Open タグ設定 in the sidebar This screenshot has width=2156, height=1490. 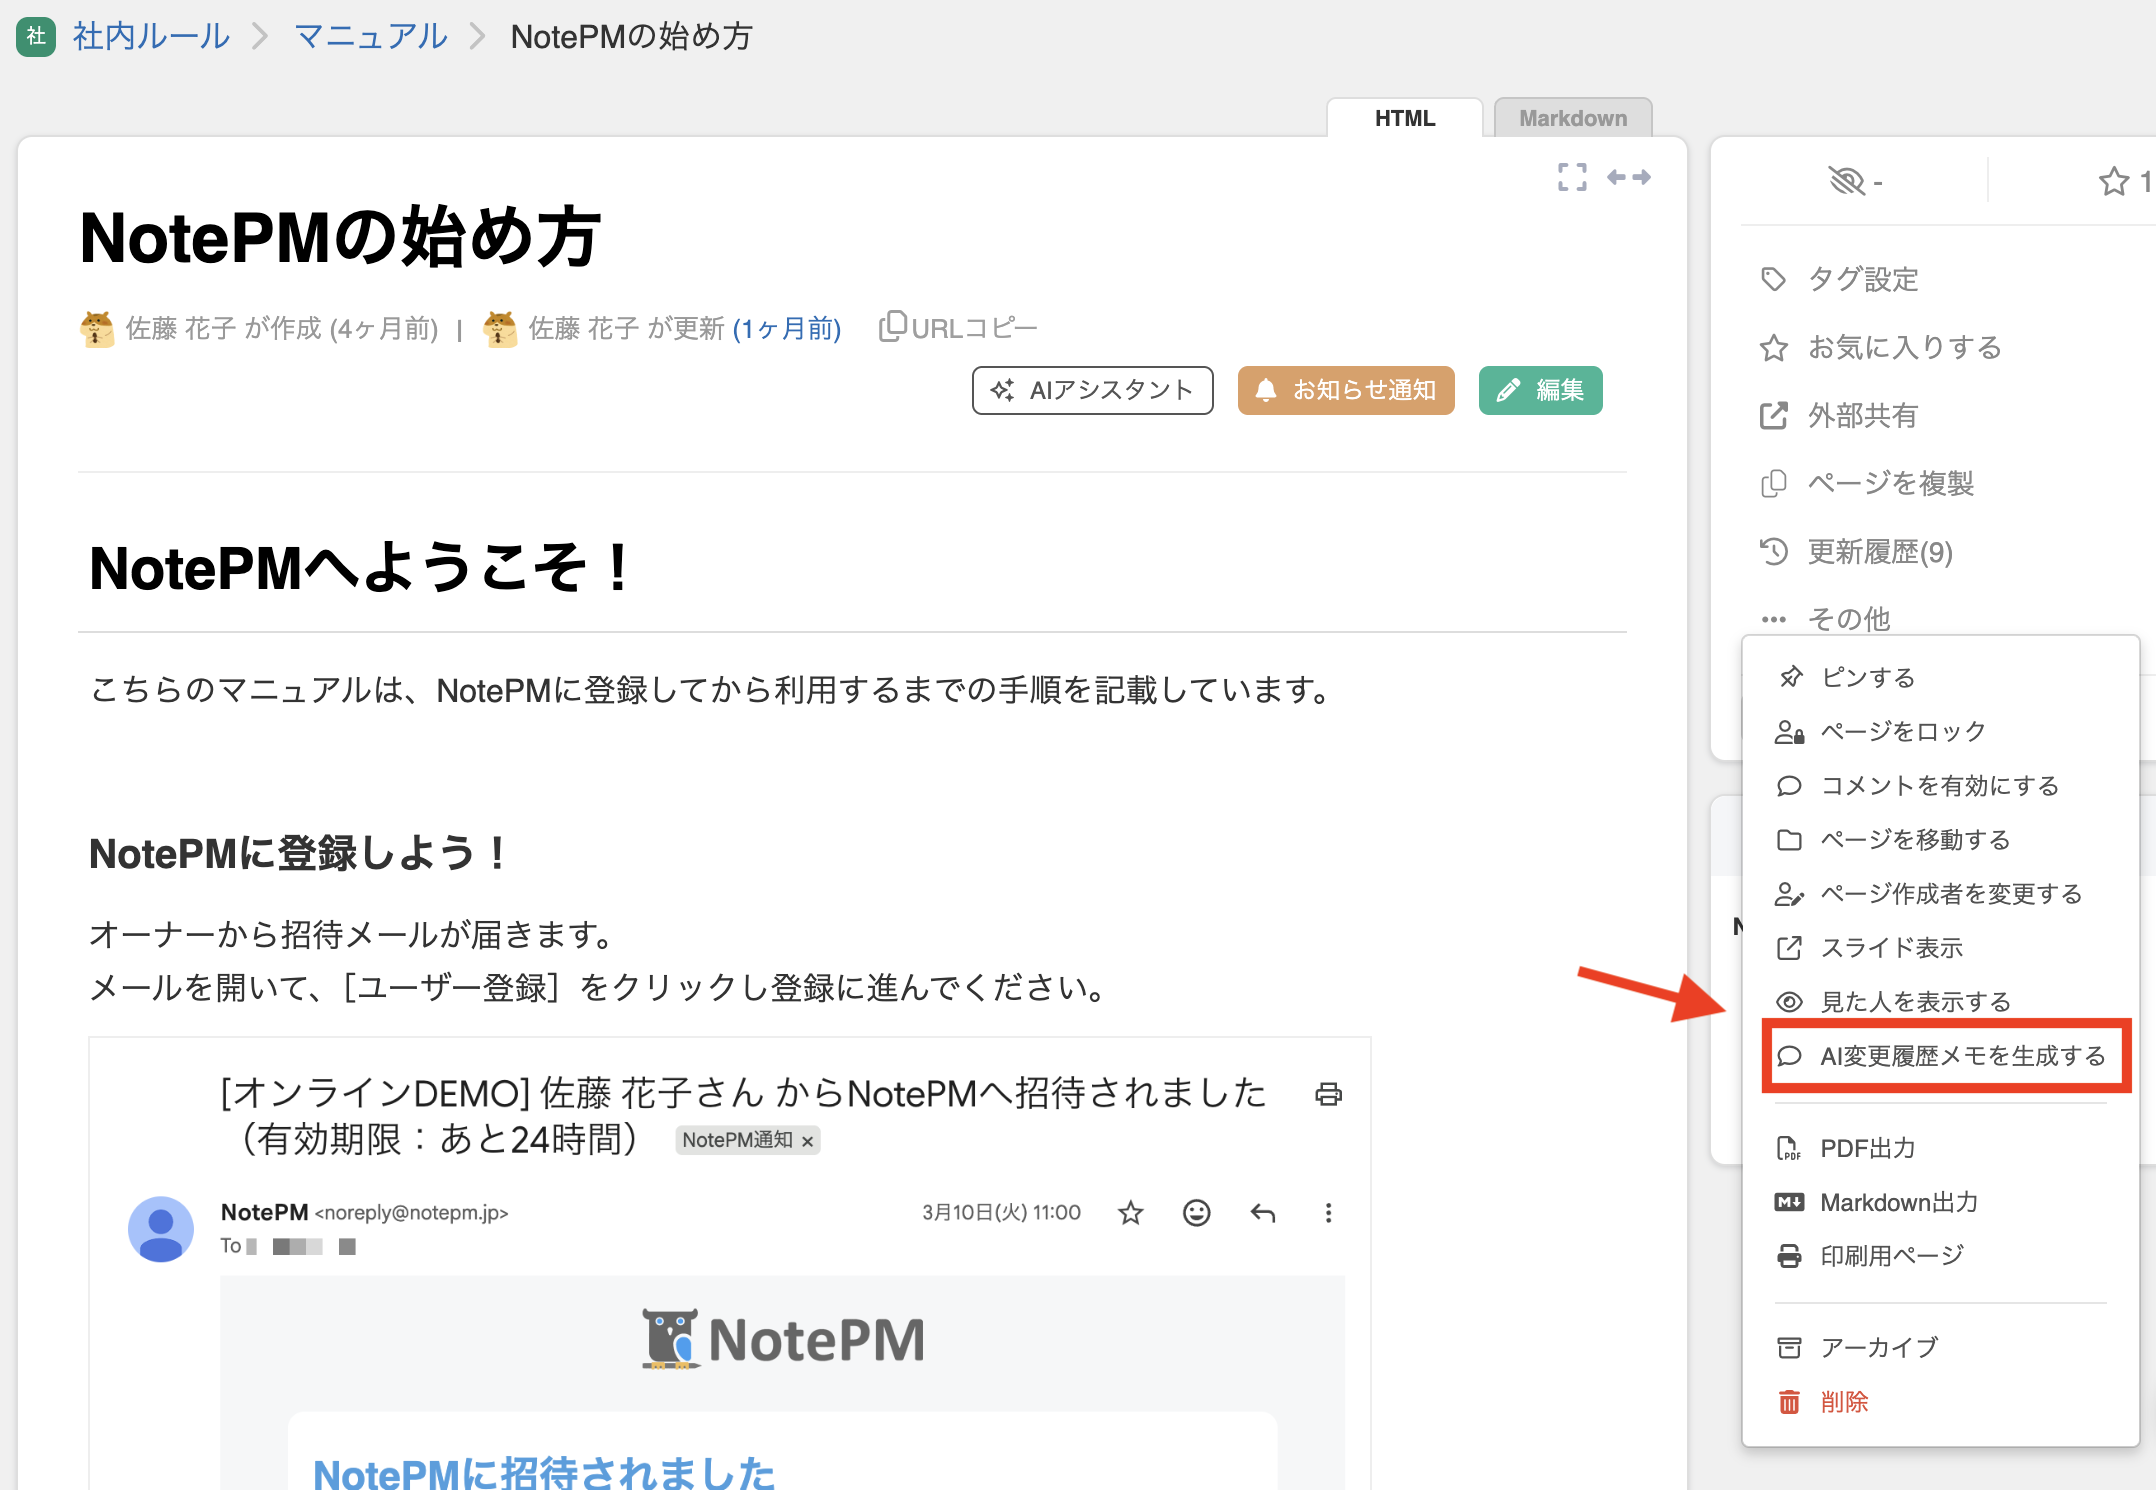coord(1840,279)
